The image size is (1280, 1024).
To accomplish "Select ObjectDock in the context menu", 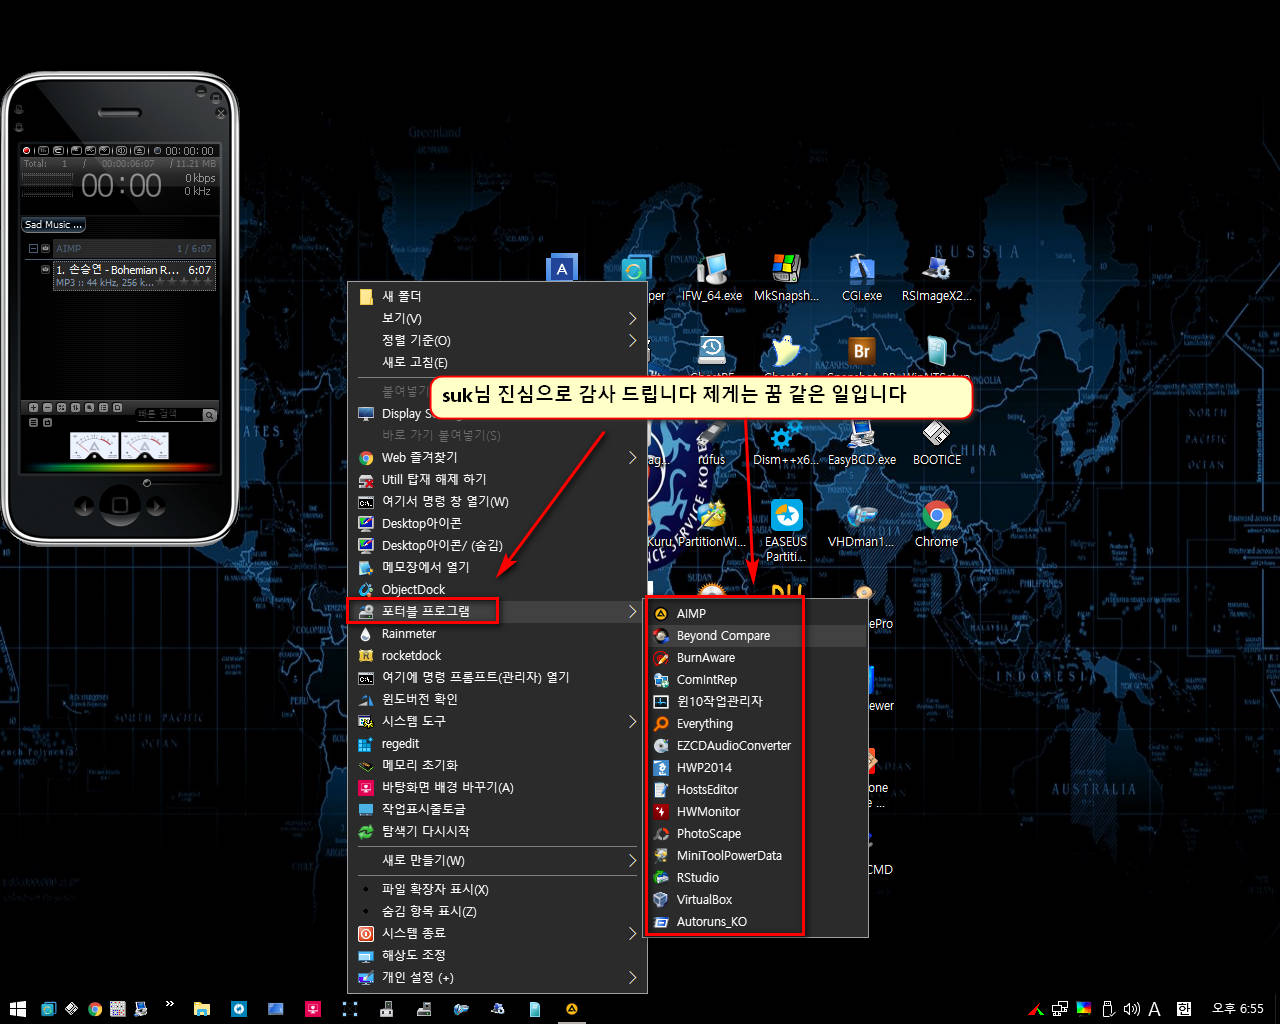I will [x=497, y=589].
